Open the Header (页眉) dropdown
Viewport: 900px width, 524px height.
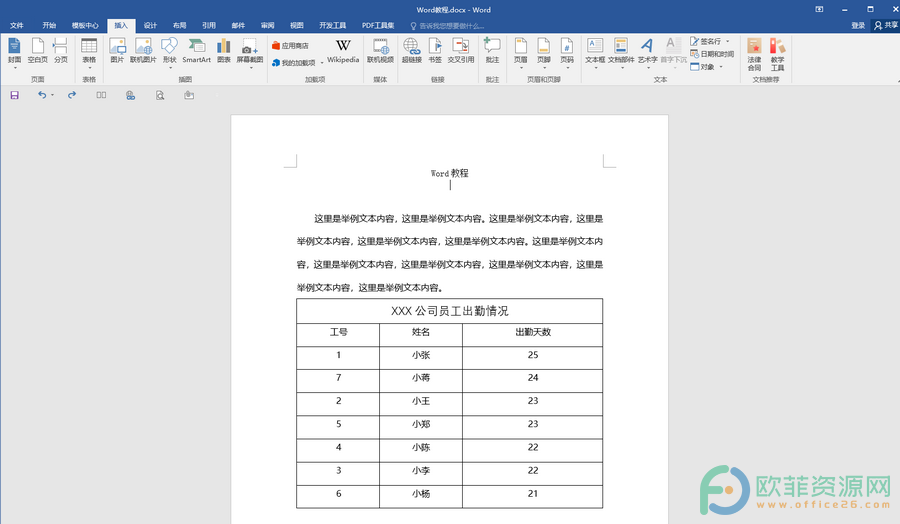tap(521, 52)
